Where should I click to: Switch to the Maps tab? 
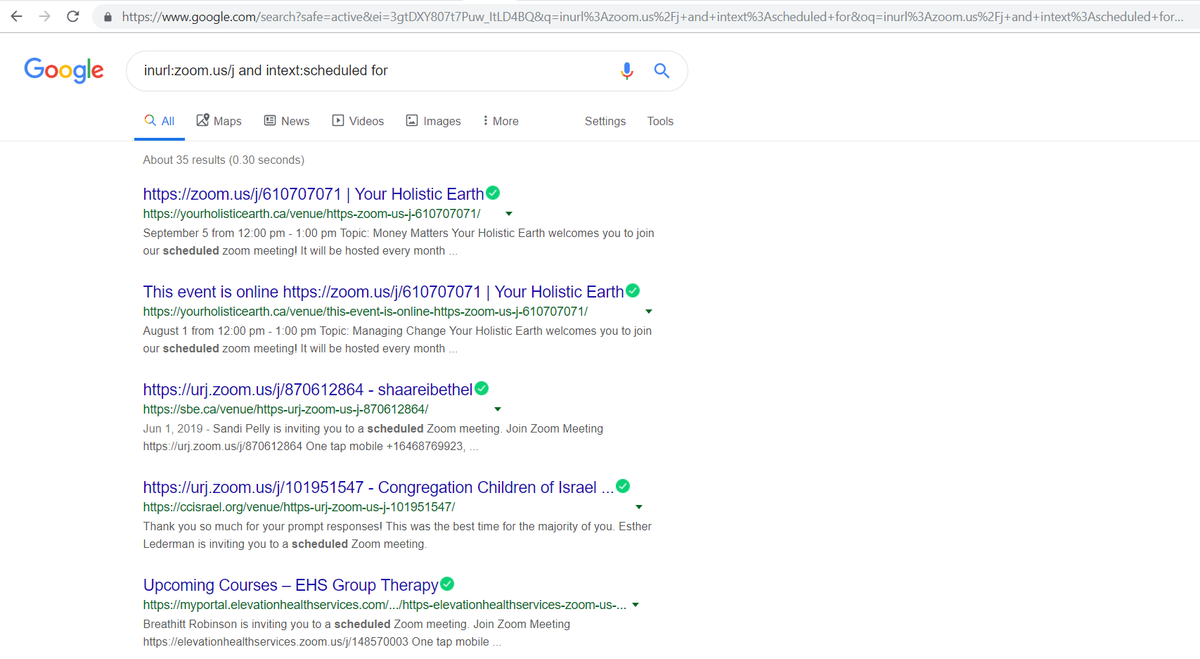pyautogui.click(x=219, y=121)
